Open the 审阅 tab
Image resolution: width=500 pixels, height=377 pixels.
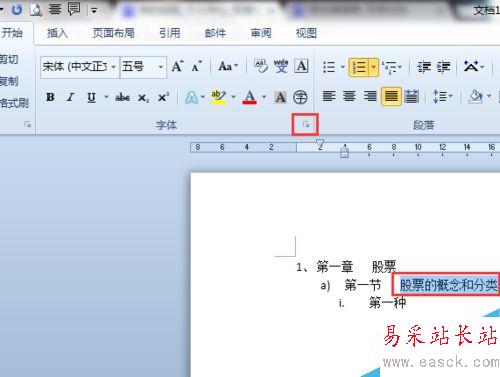[261, 33]
